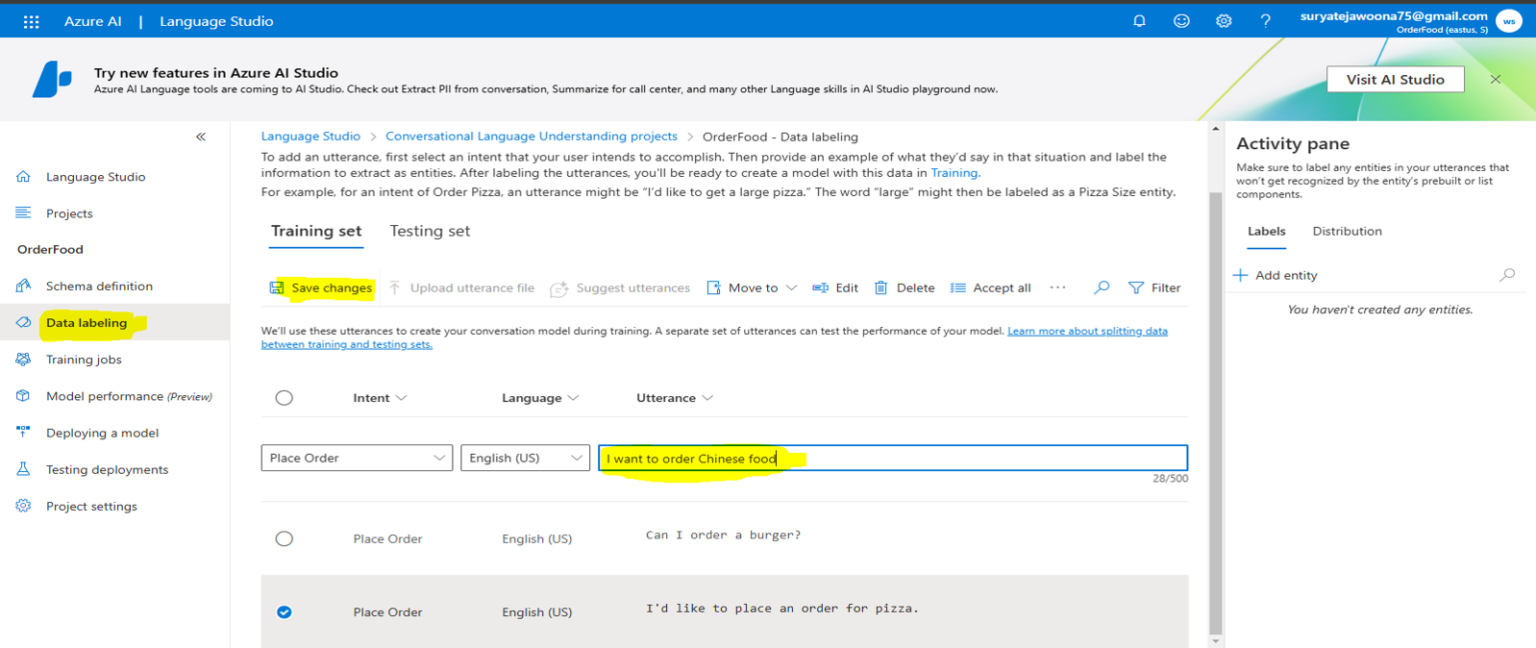Open the notifications bell icon
Screen dimensions: 1536x648
[x=1139, y=20]
